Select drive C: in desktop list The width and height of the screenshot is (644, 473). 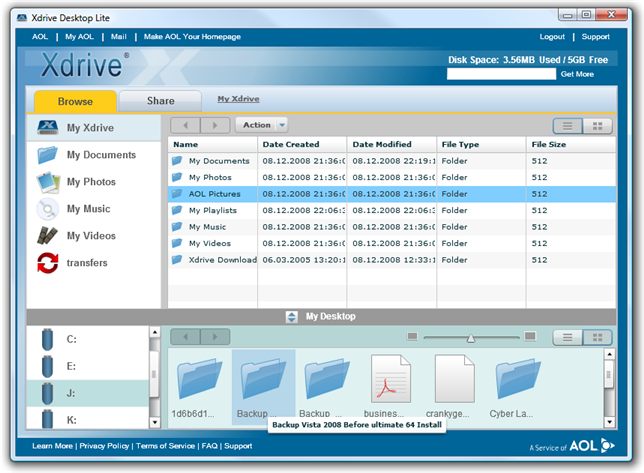(x=87, y=339)
